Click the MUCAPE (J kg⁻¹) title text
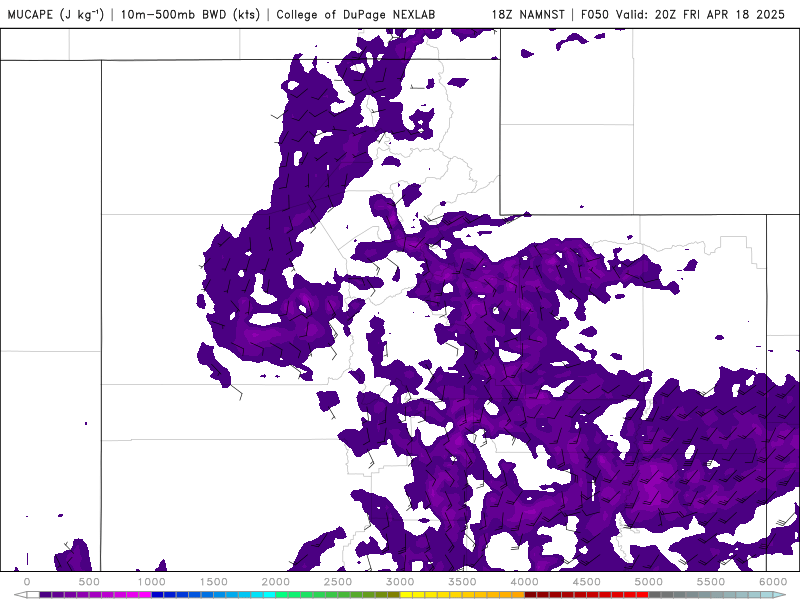The image size is (800, 600). pos(56,14)
